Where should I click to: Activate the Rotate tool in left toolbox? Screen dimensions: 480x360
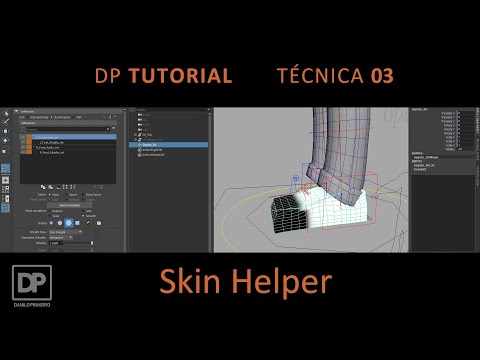tap(5, 140)
